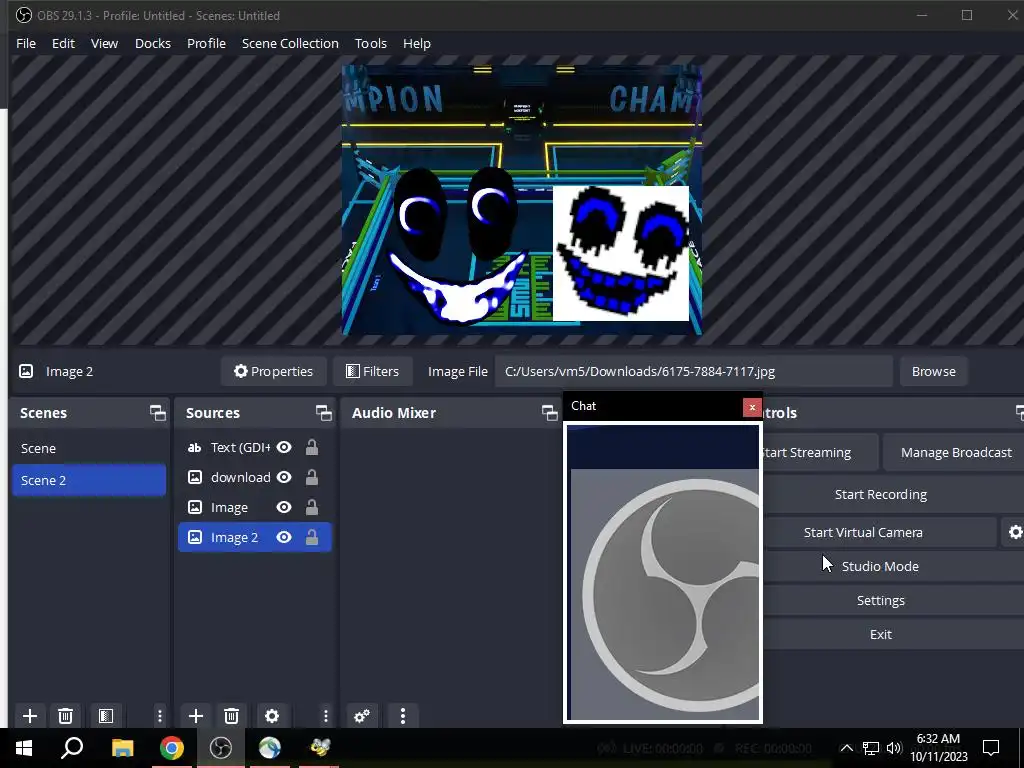Lock the download source
This screenshot has width=1024, height=768.
pos(312,477)
